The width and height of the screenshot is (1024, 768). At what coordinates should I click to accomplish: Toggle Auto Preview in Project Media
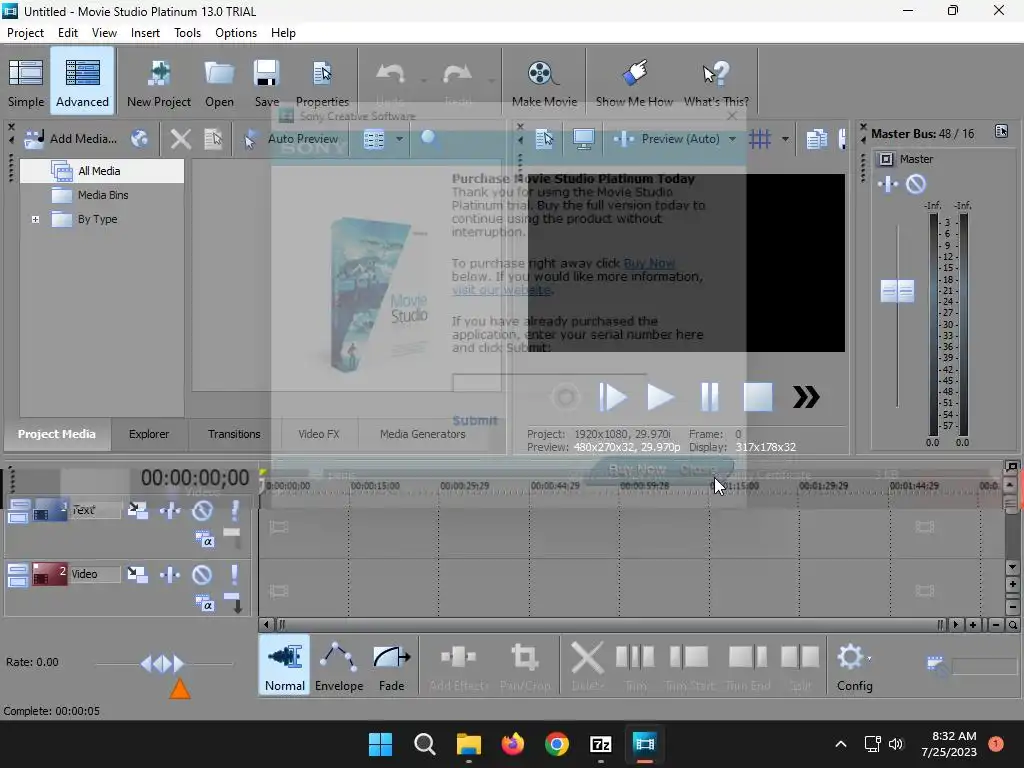[291, 138]
